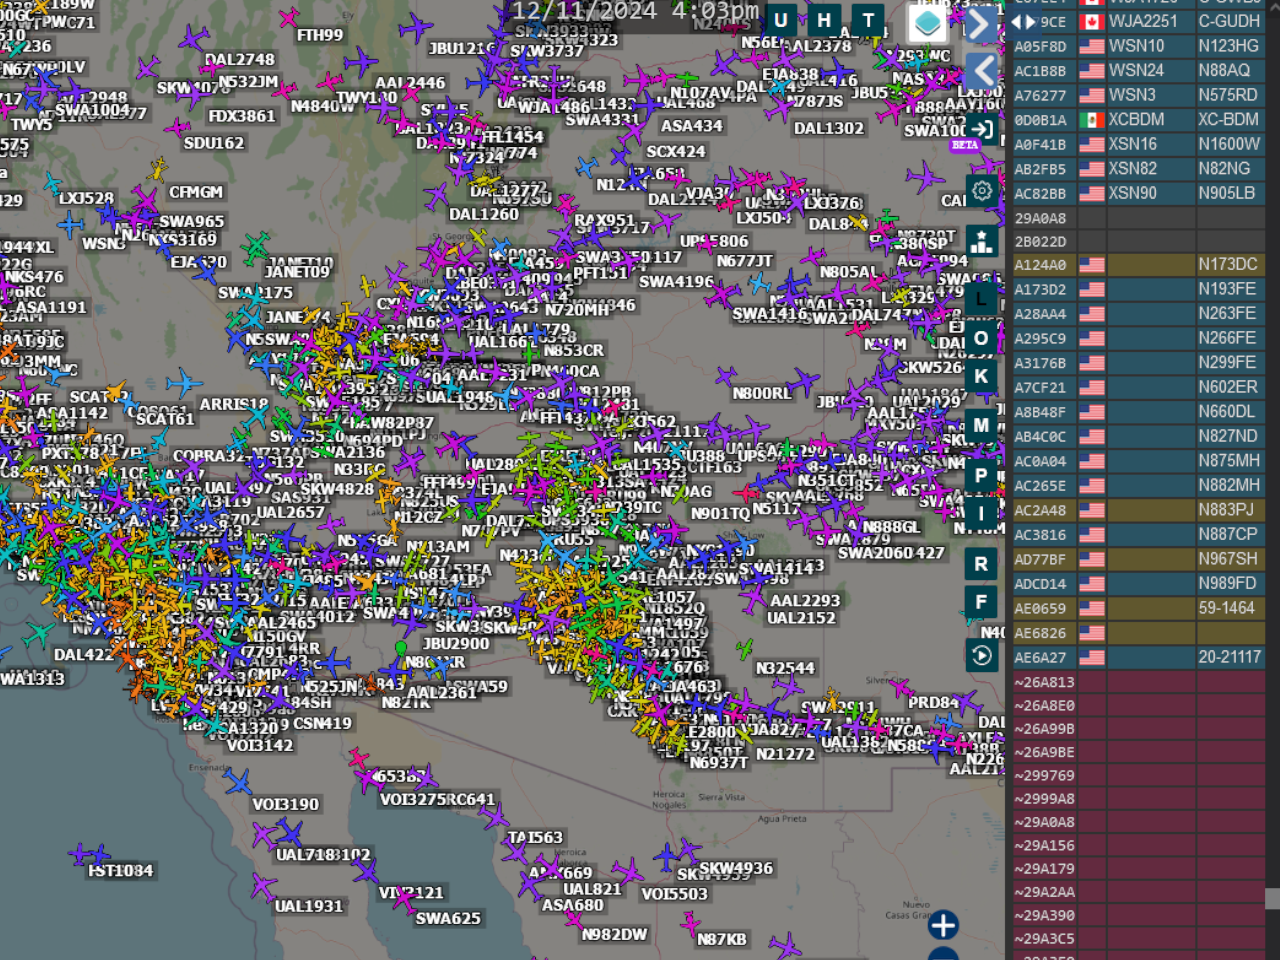The width and height of the screenshot is (1280, 960).
Task: Click registration N173DC in table
Action: (1227, 264)
